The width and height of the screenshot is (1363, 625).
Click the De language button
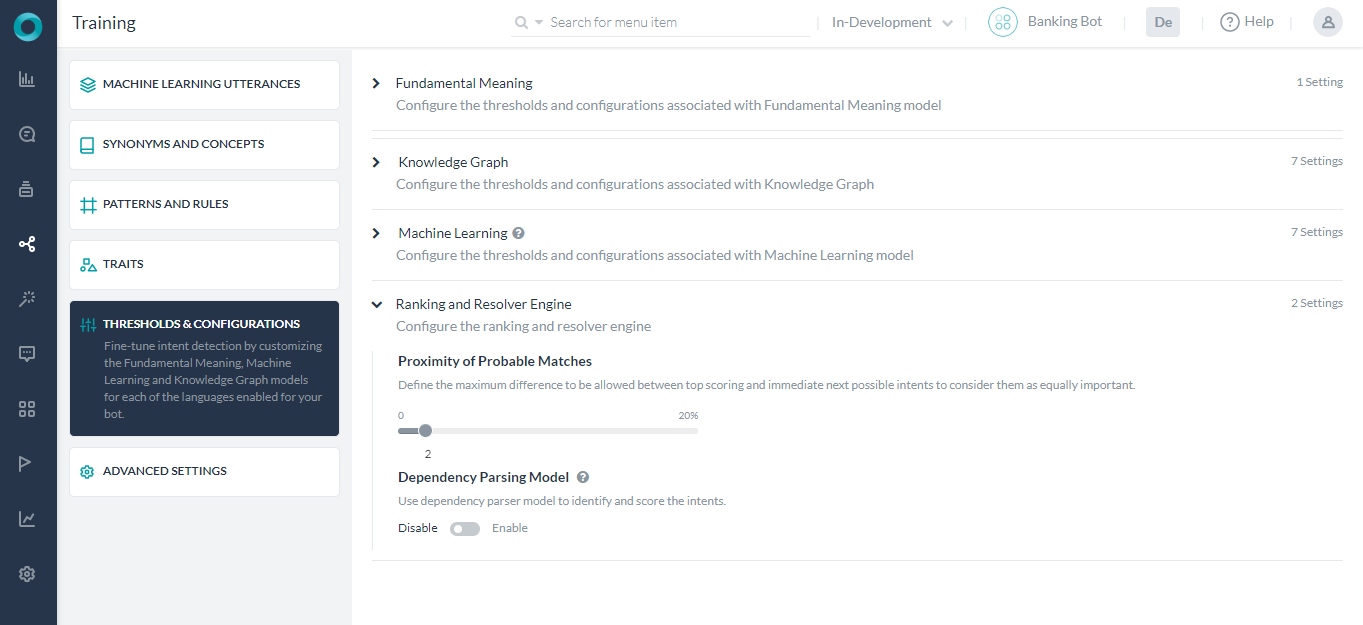(x=1163, y=22)
